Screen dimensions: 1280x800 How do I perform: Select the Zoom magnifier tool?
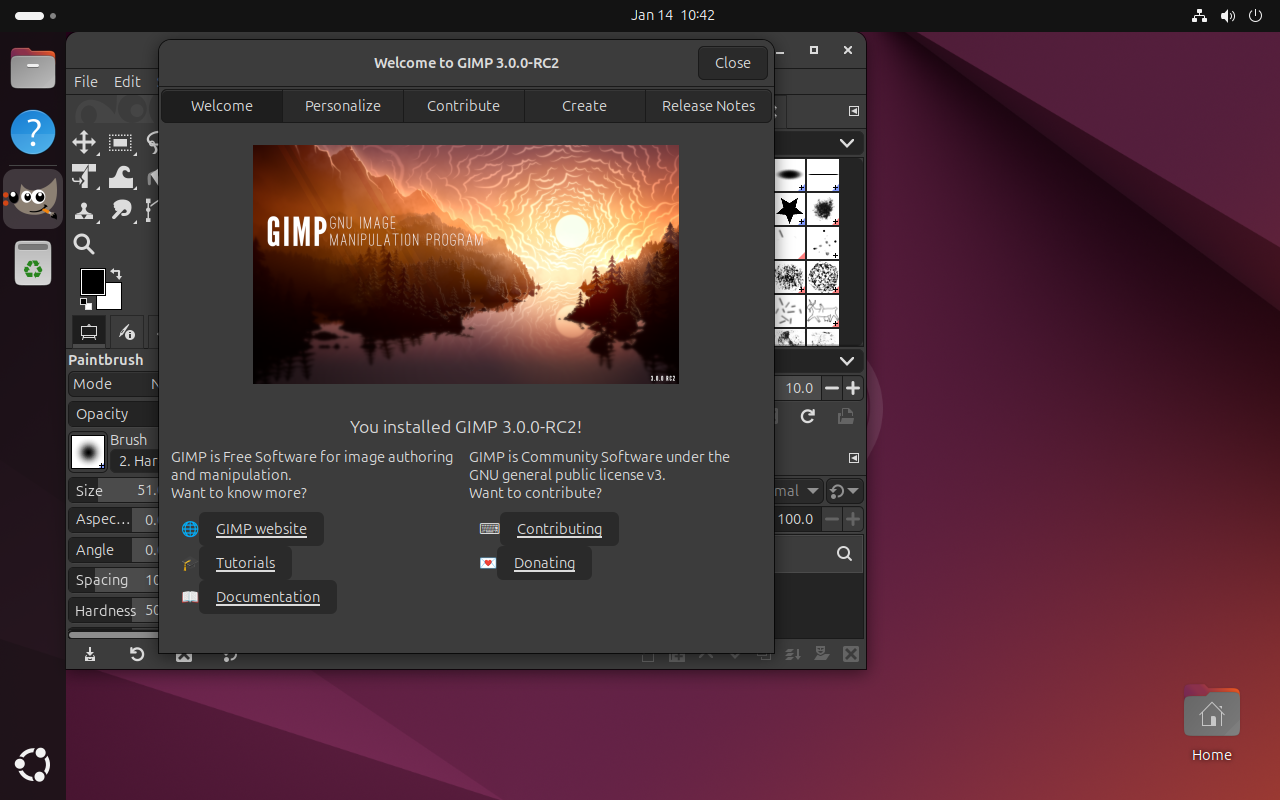pyautogui.click(x=84, y=244)
